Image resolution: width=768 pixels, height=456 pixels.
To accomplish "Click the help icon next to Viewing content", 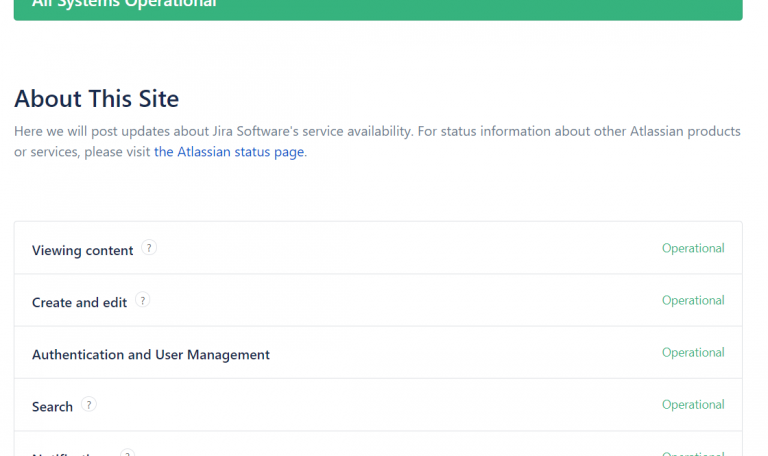I will pos(149,248).
